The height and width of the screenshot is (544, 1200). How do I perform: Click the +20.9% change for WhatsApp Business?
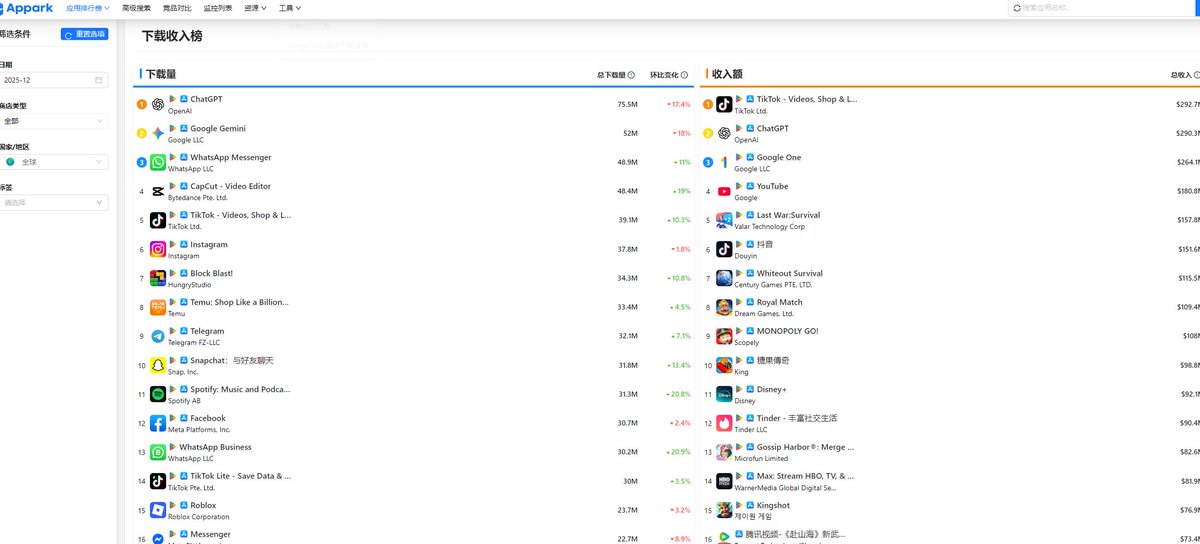[678, 452]
